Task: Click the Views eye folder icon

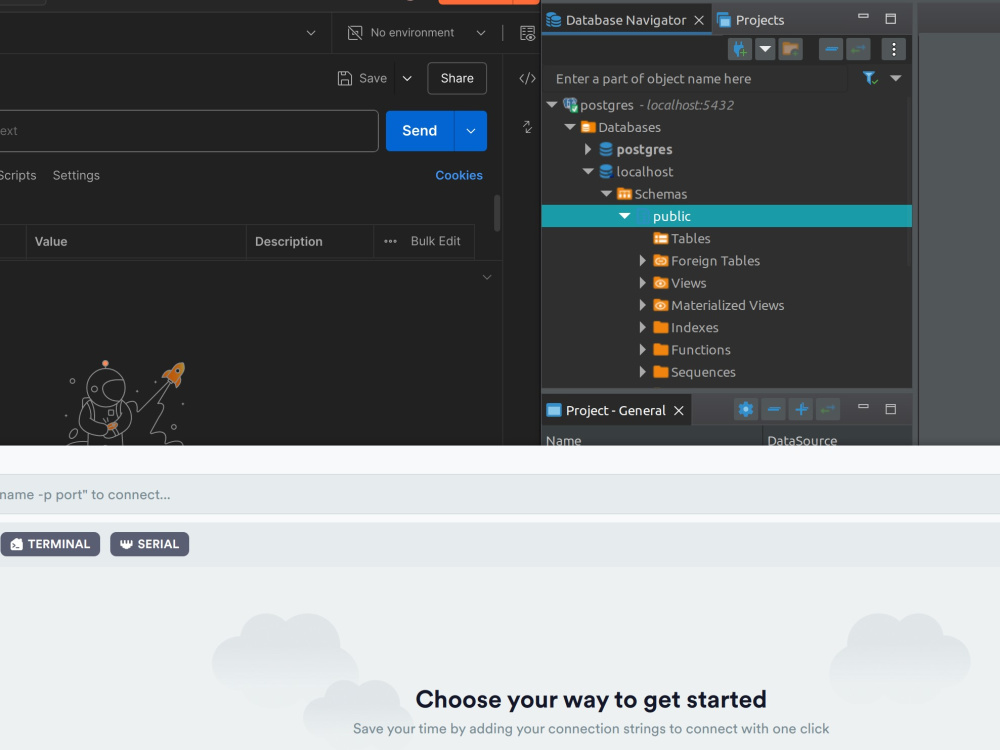Action: (x=661, y=283)
